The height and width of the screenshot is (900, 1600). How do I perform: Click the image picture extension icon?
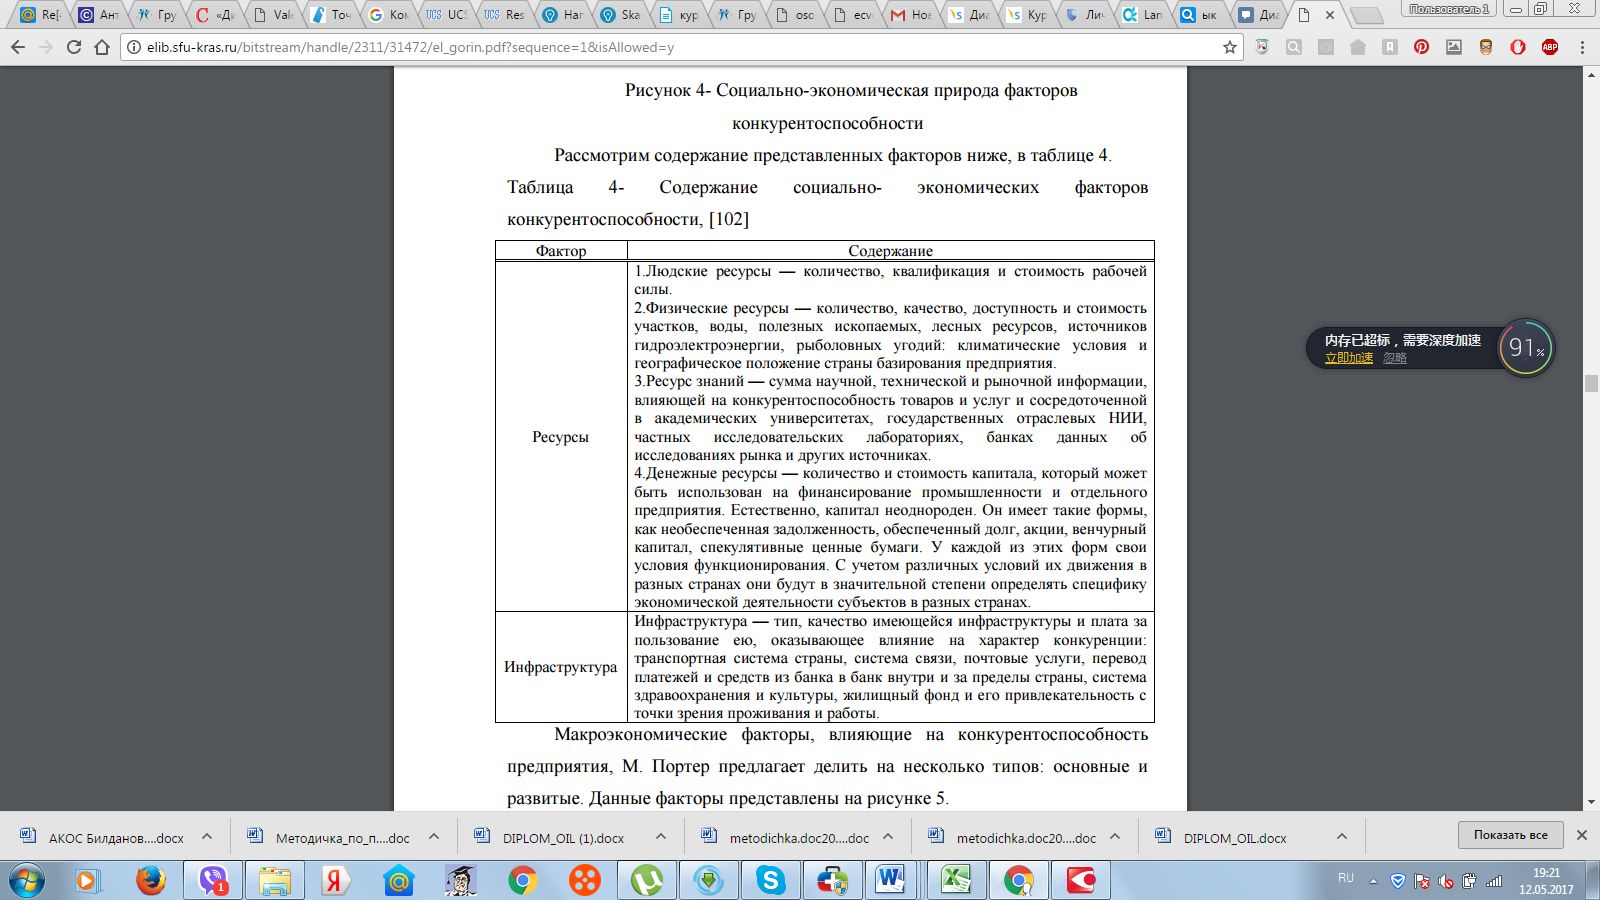pos(1454,47)
